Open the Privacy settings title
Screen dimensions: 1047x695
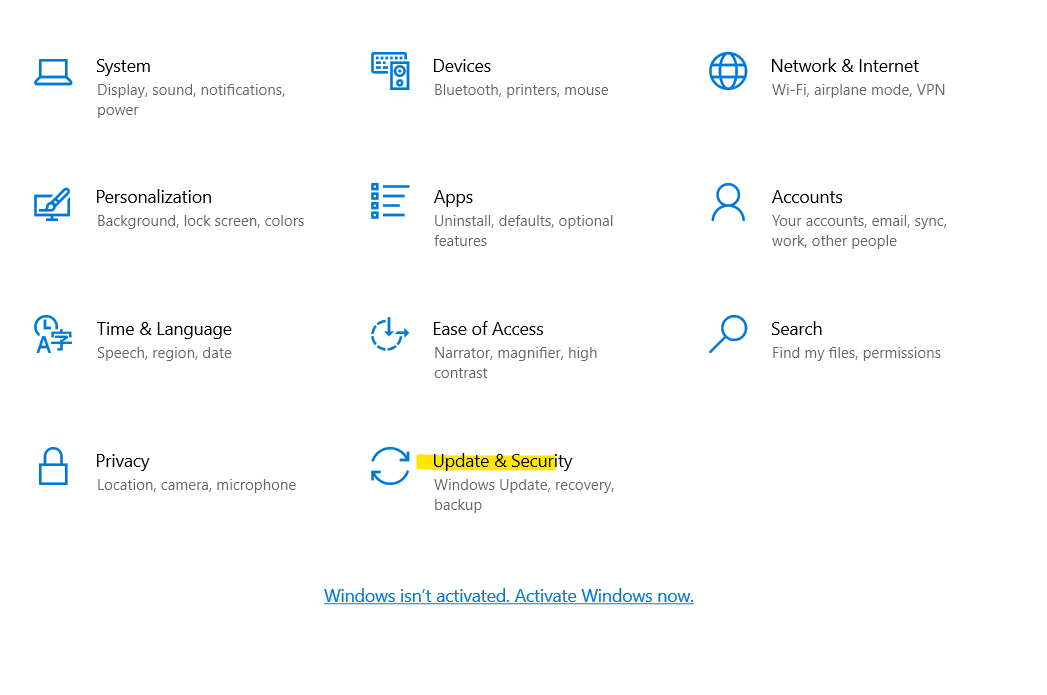coord(122,461)
